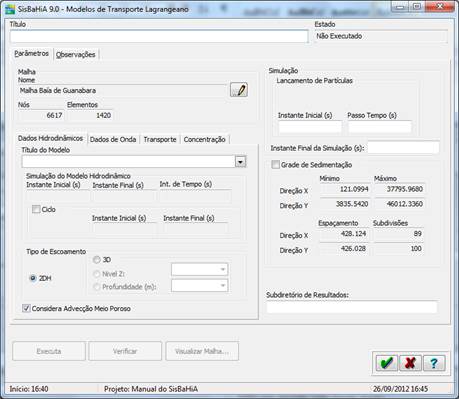Choose the Nível Z radio option
Screen dimensions: 459x399
[x=97, y=274]
